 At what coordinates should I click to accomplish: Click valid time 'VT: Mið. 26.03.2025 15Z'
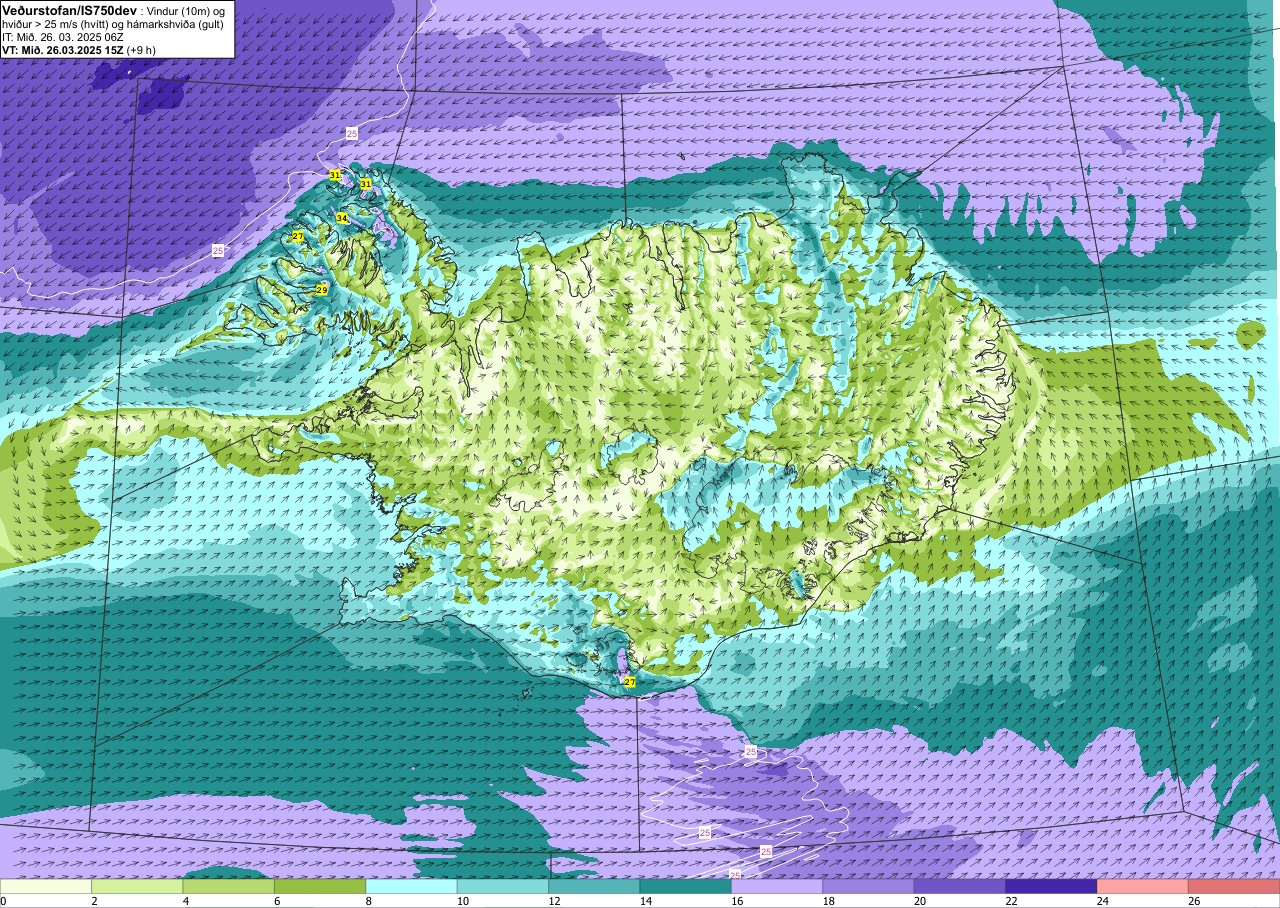click(x=65, y=49)
